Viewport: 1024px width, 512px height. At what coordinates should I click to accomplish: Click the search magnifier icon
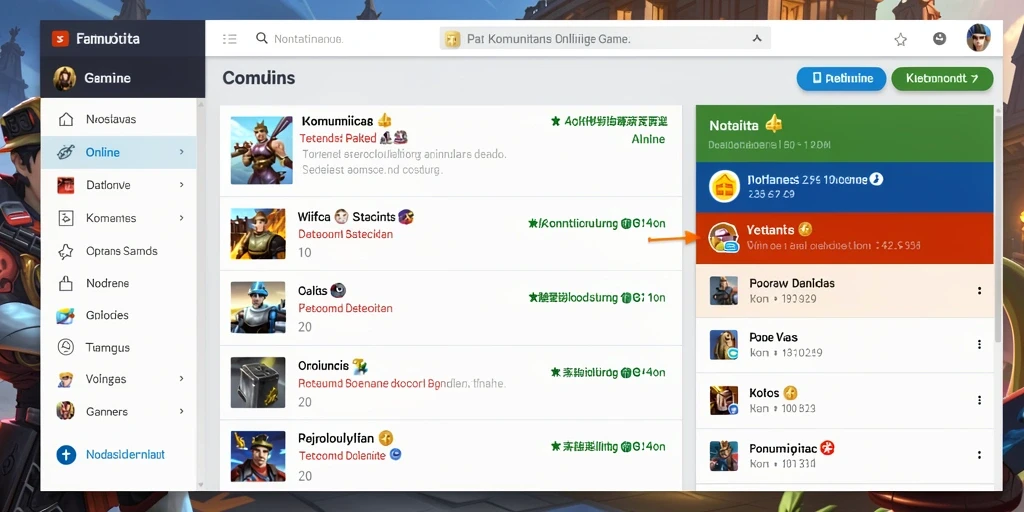pyautogui.click(x=262, y=39)
